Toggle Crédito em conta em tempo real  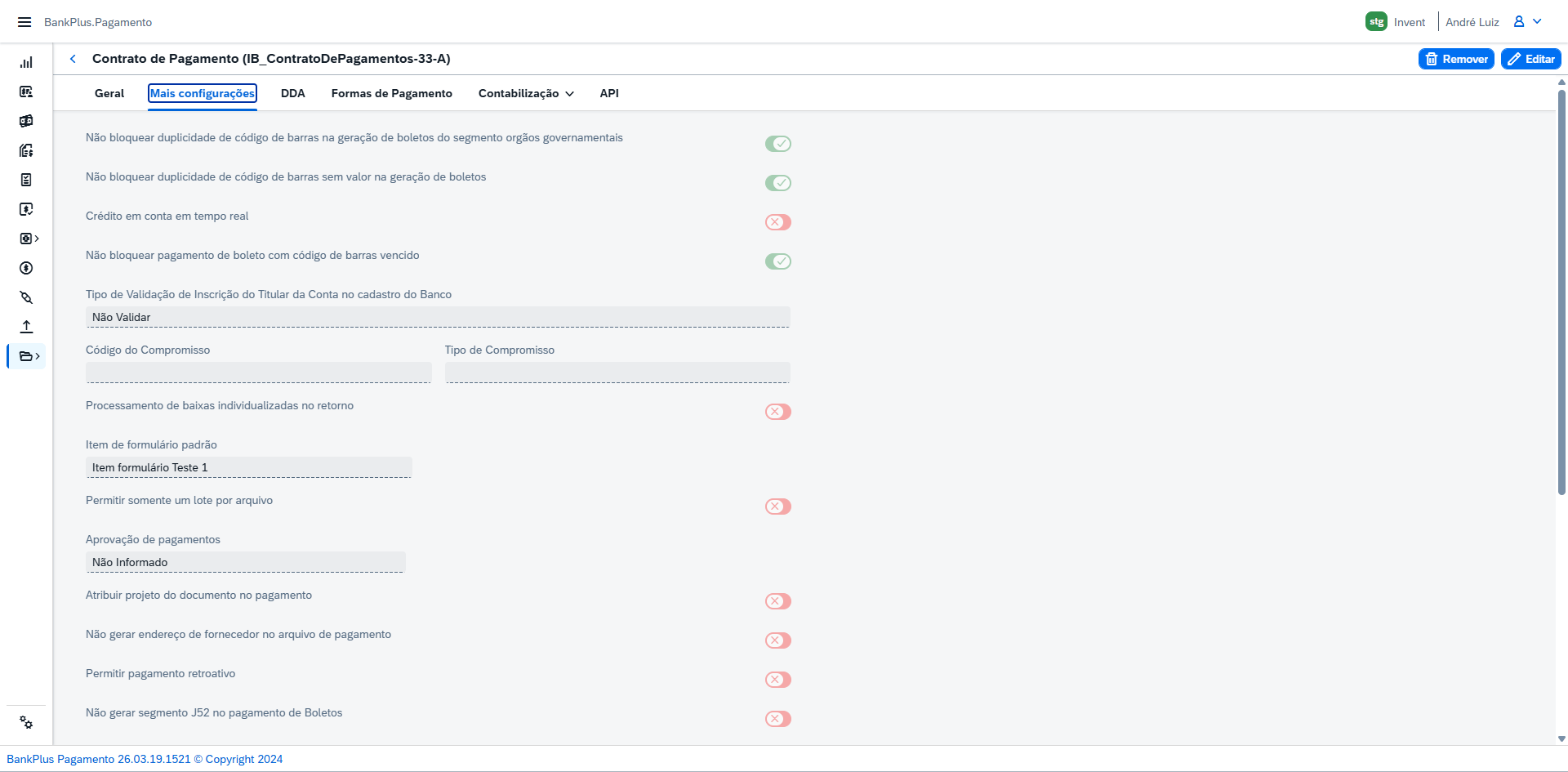(778, 222)
